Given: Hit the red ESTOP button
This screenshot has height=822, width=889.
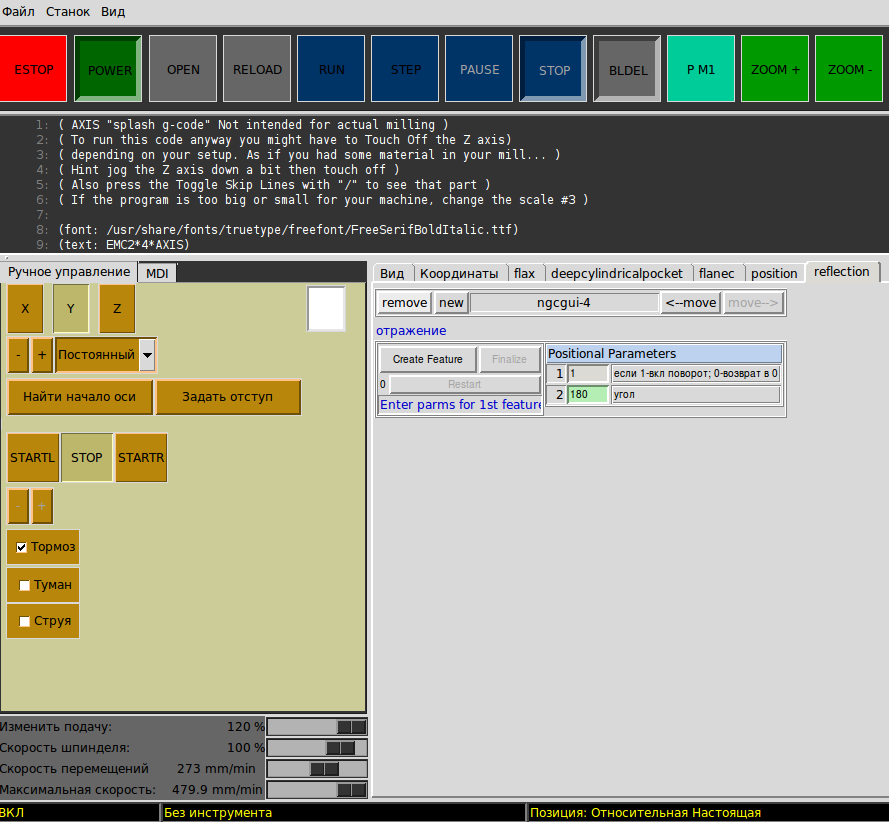Looking at the screenshot, I should (x=33, y=69).
